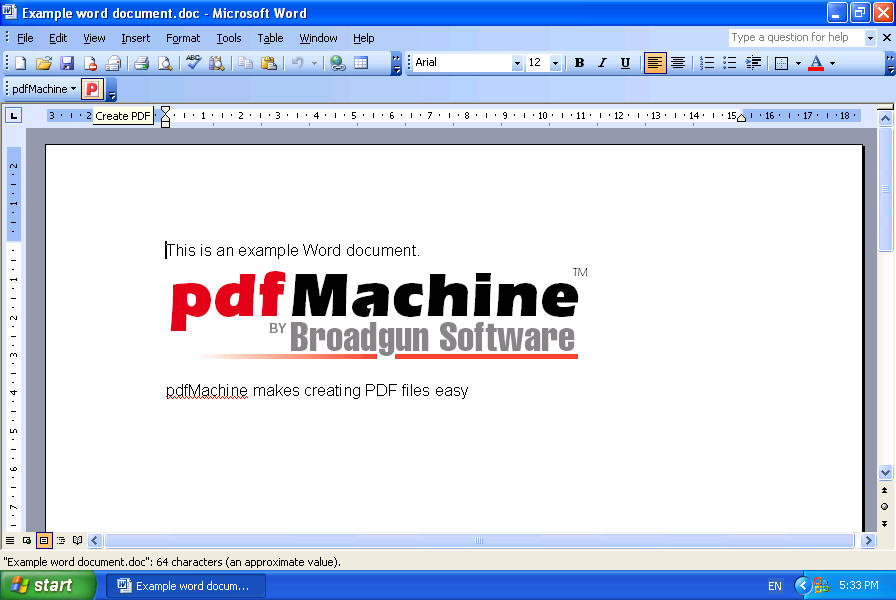Run the Spelling and Grammar check
The height and width of the screenshot is (600, 896).
[191, 62]
